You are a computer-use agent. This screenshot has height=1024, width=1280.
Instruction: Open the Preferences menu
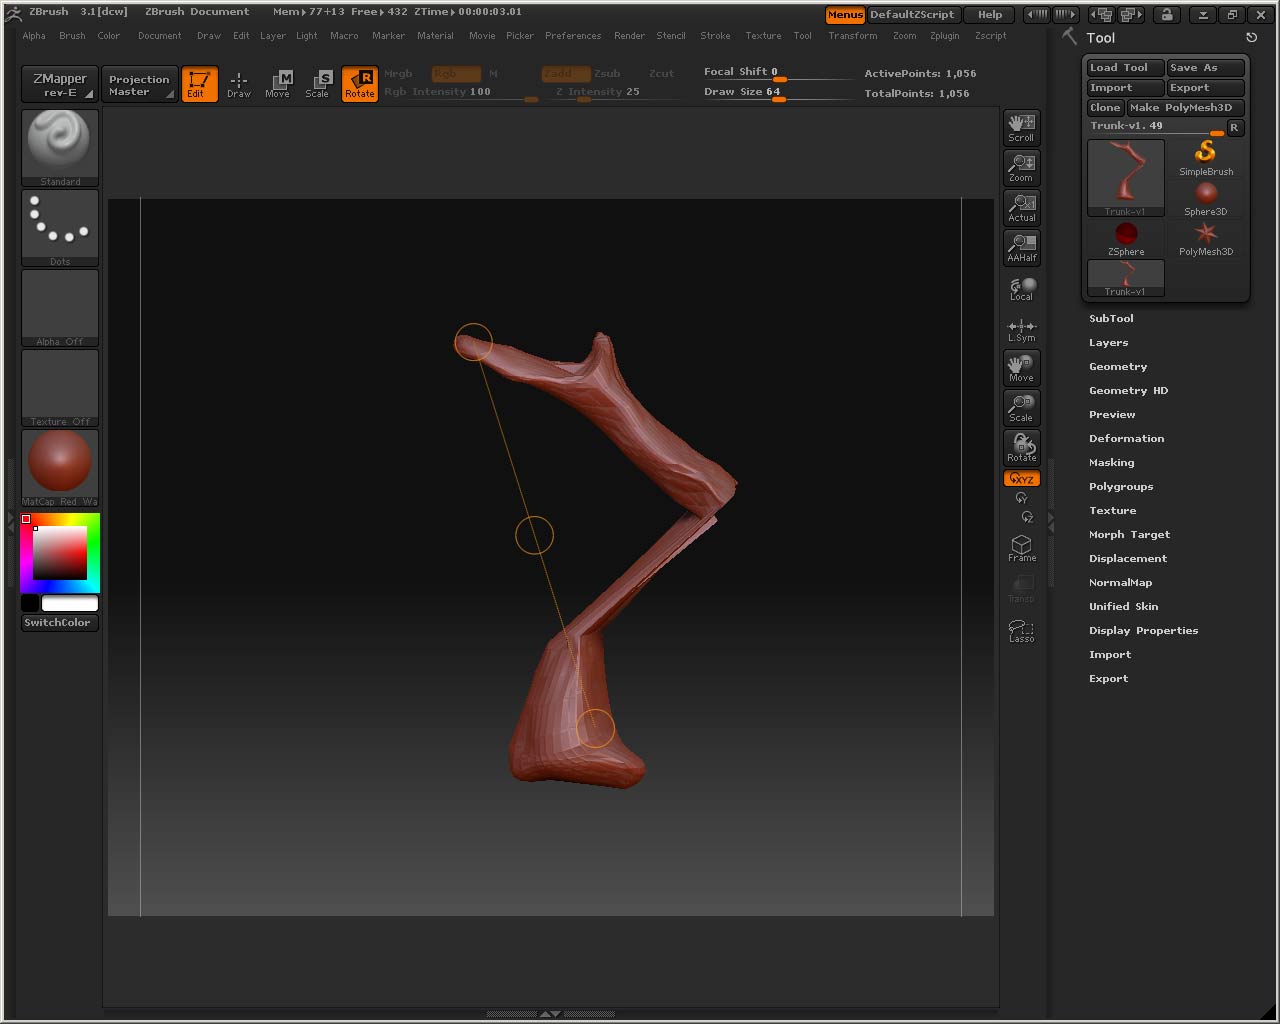pyautogui.click(x=573, y=36)
